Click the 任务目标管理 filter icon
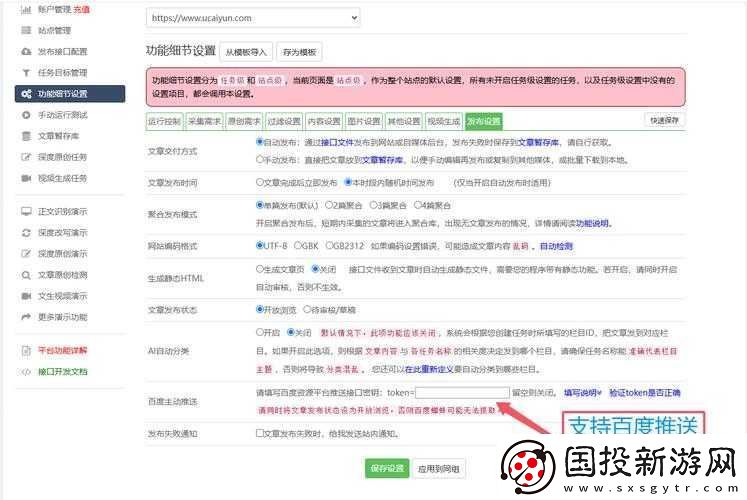 click(x=26, y=73)
